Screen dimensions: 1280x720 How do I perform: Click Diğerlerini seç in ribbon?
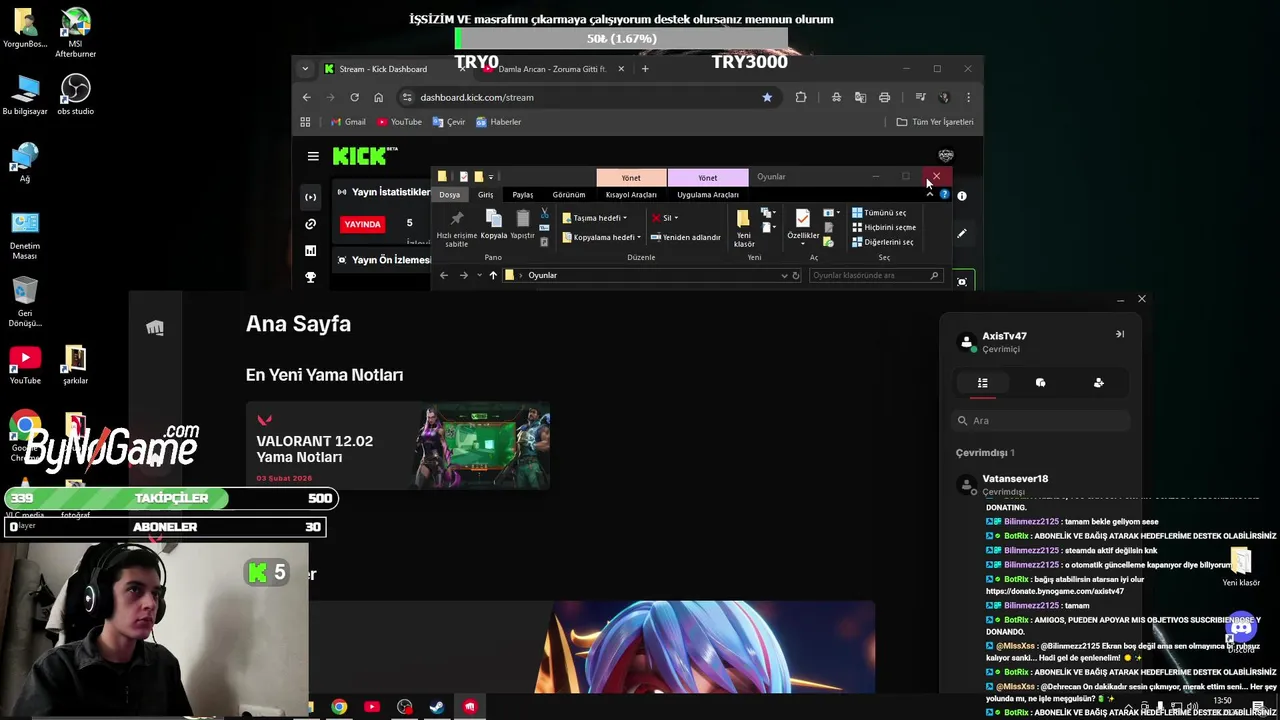click(x=882, y=242)
